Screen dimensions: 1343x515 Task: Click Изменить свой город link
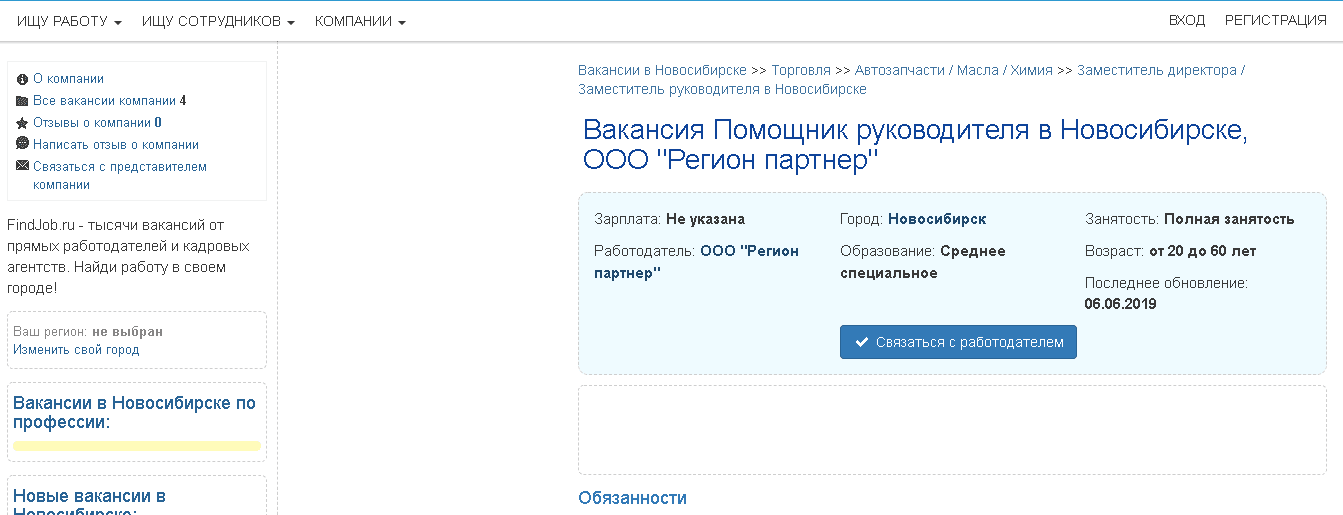(76, 350)
